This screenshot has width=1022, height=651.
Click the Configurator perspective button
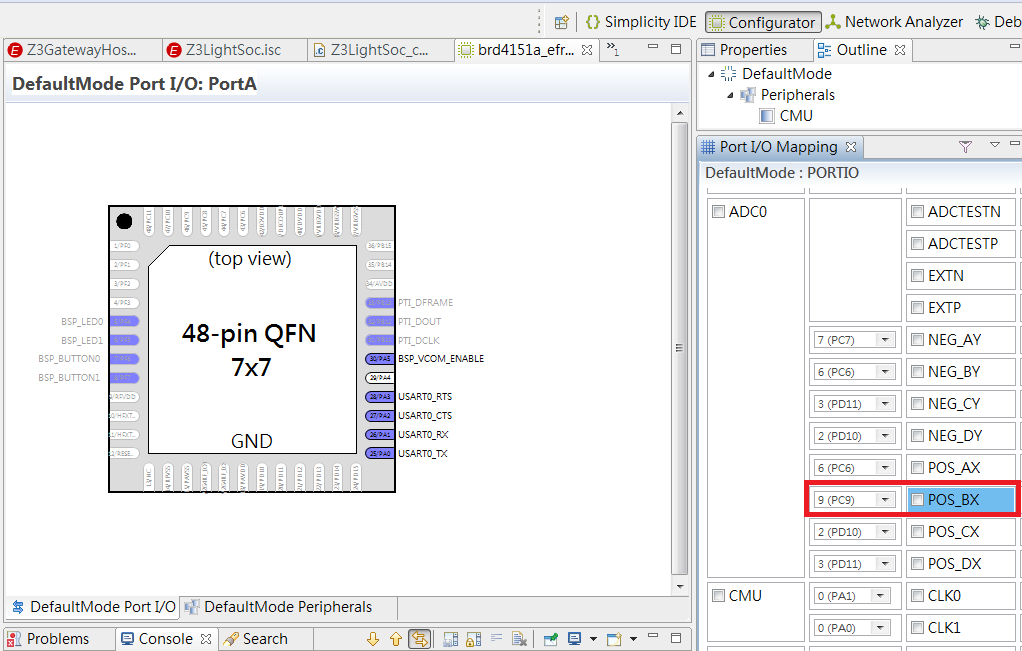[x=762, y=21]
